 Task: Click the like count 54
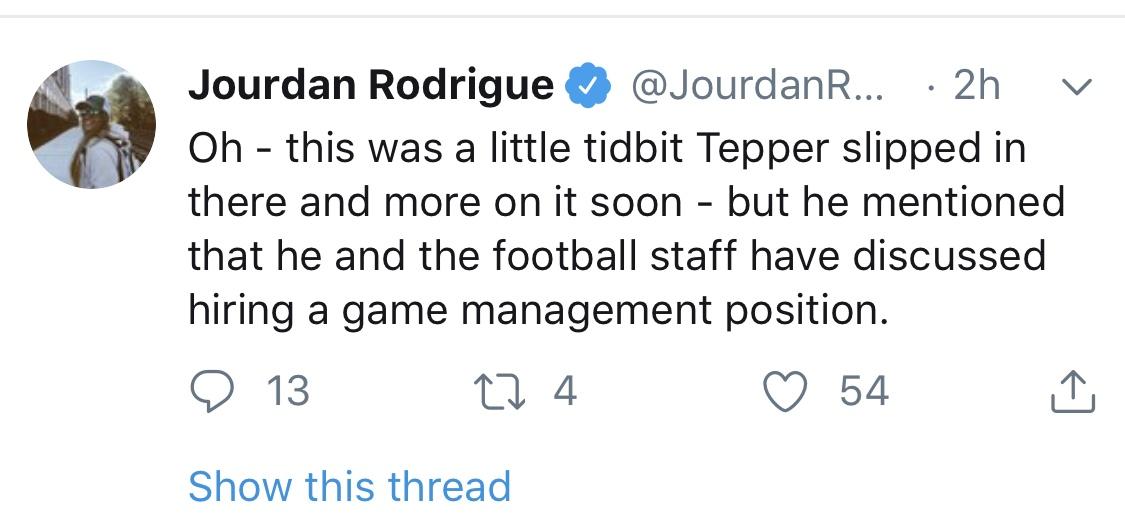865,393
